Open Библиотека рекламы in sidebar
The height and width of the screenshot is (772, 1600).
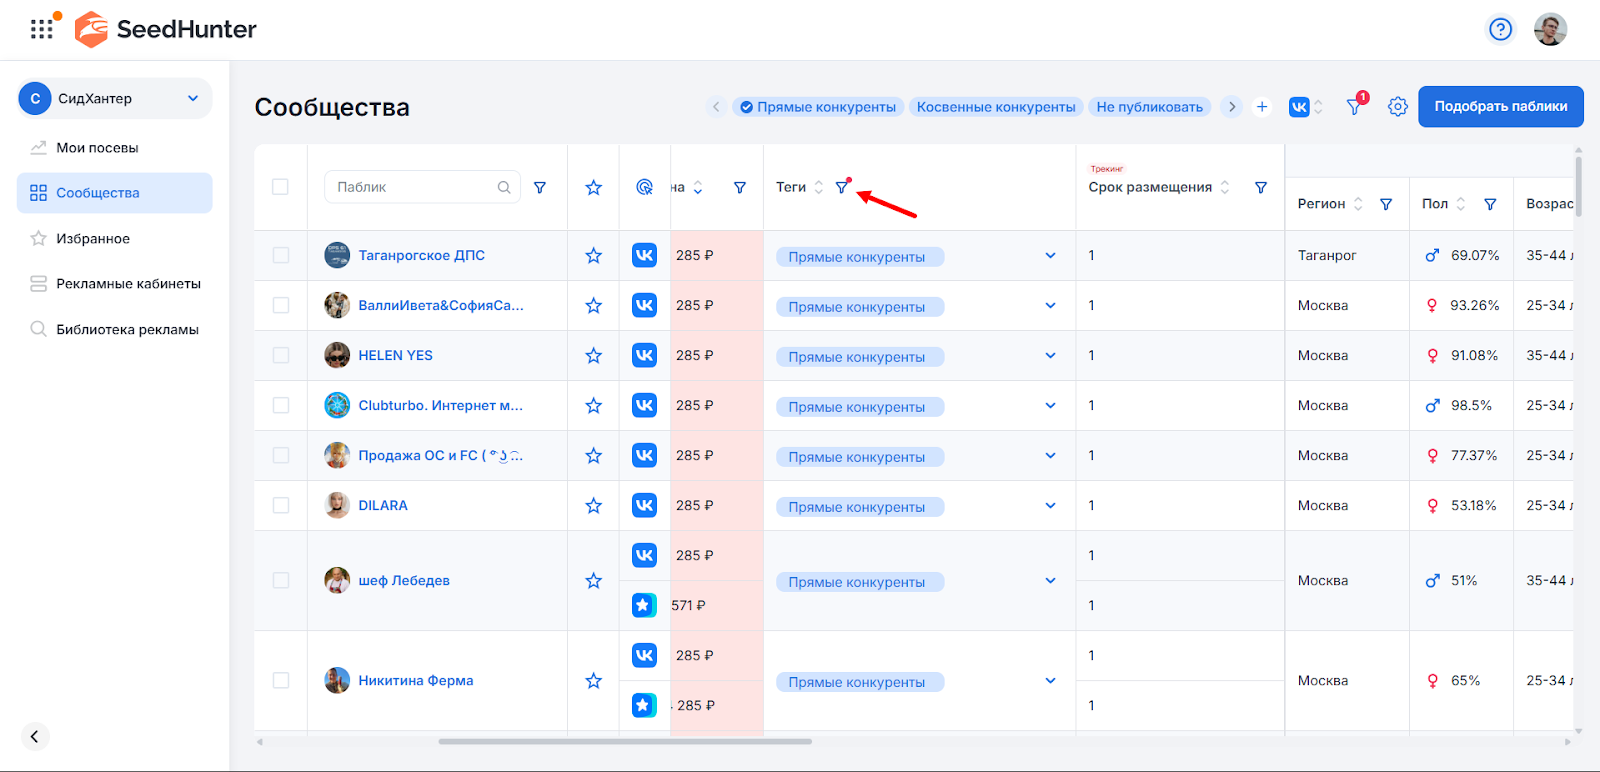[127, 330]
